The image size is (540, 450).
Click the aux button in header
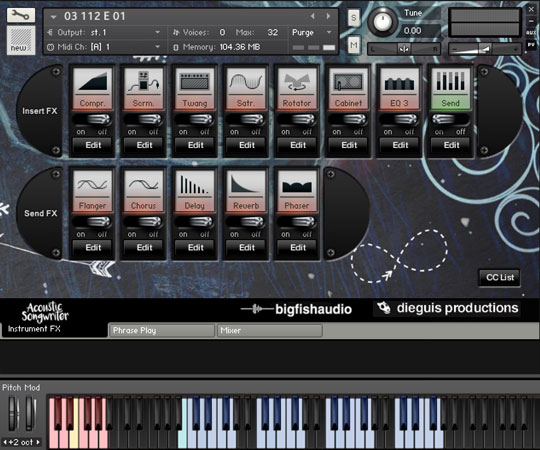point(531,32)
